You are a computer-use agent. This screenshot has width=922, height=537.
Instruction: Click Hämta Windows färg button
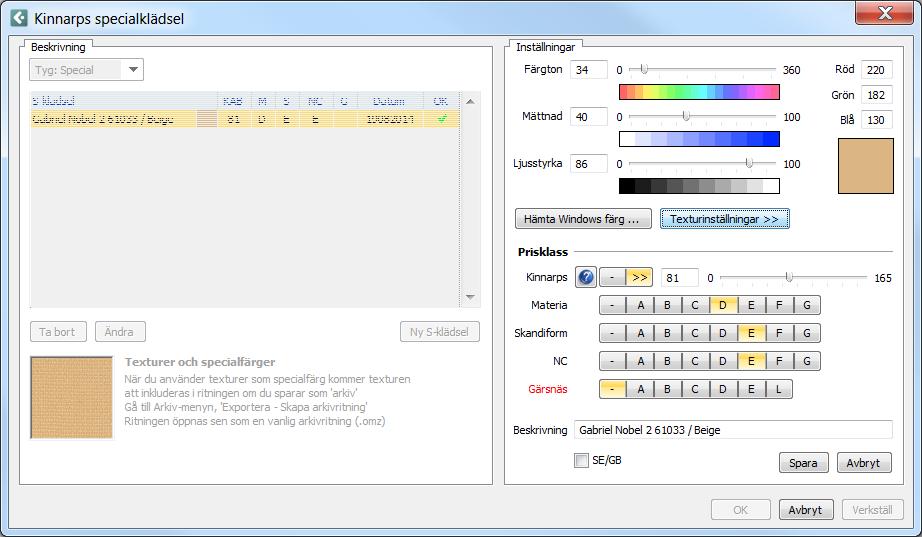point(583,219)
